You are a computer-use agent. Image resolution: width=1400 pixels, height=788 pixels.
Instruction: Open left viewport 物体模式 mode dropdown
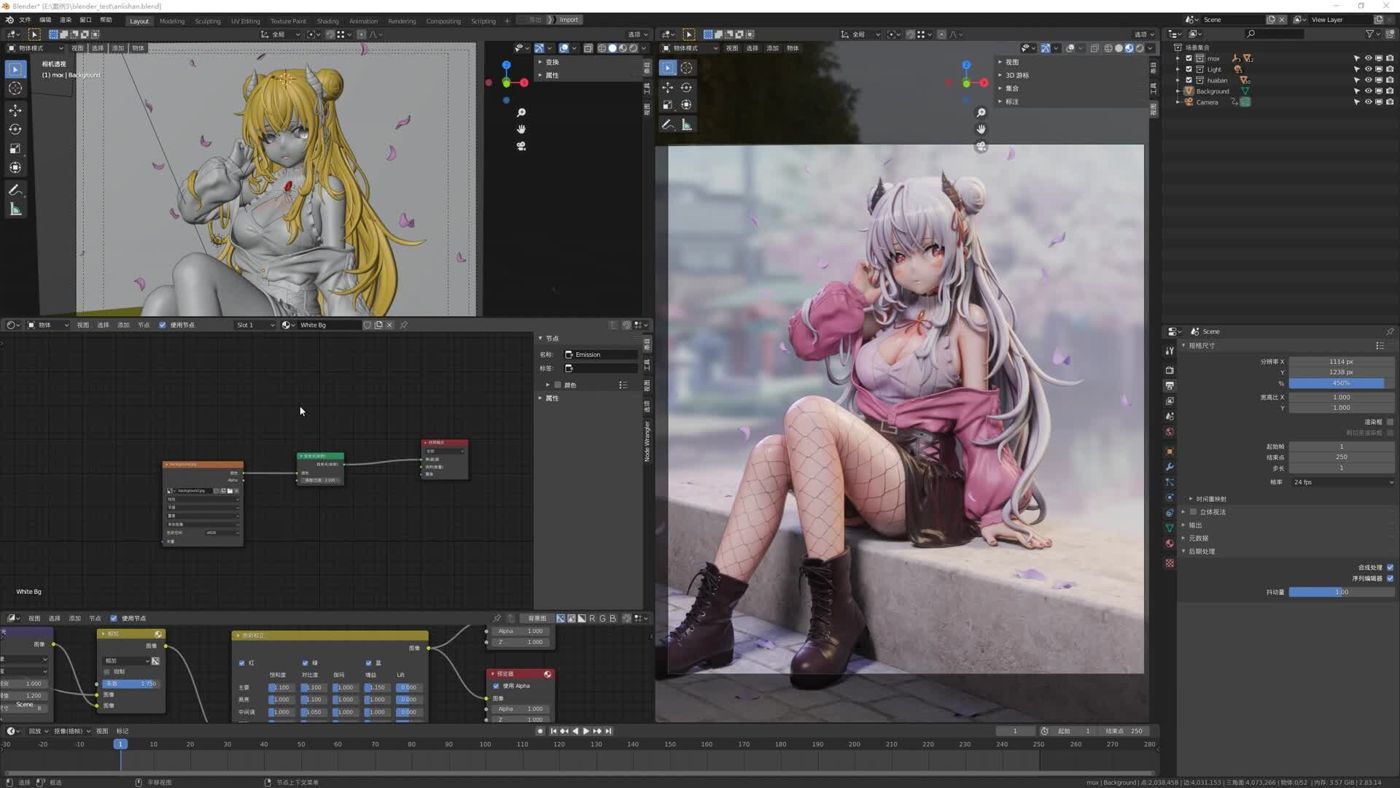pyautogui.click(x=34, y=48)
